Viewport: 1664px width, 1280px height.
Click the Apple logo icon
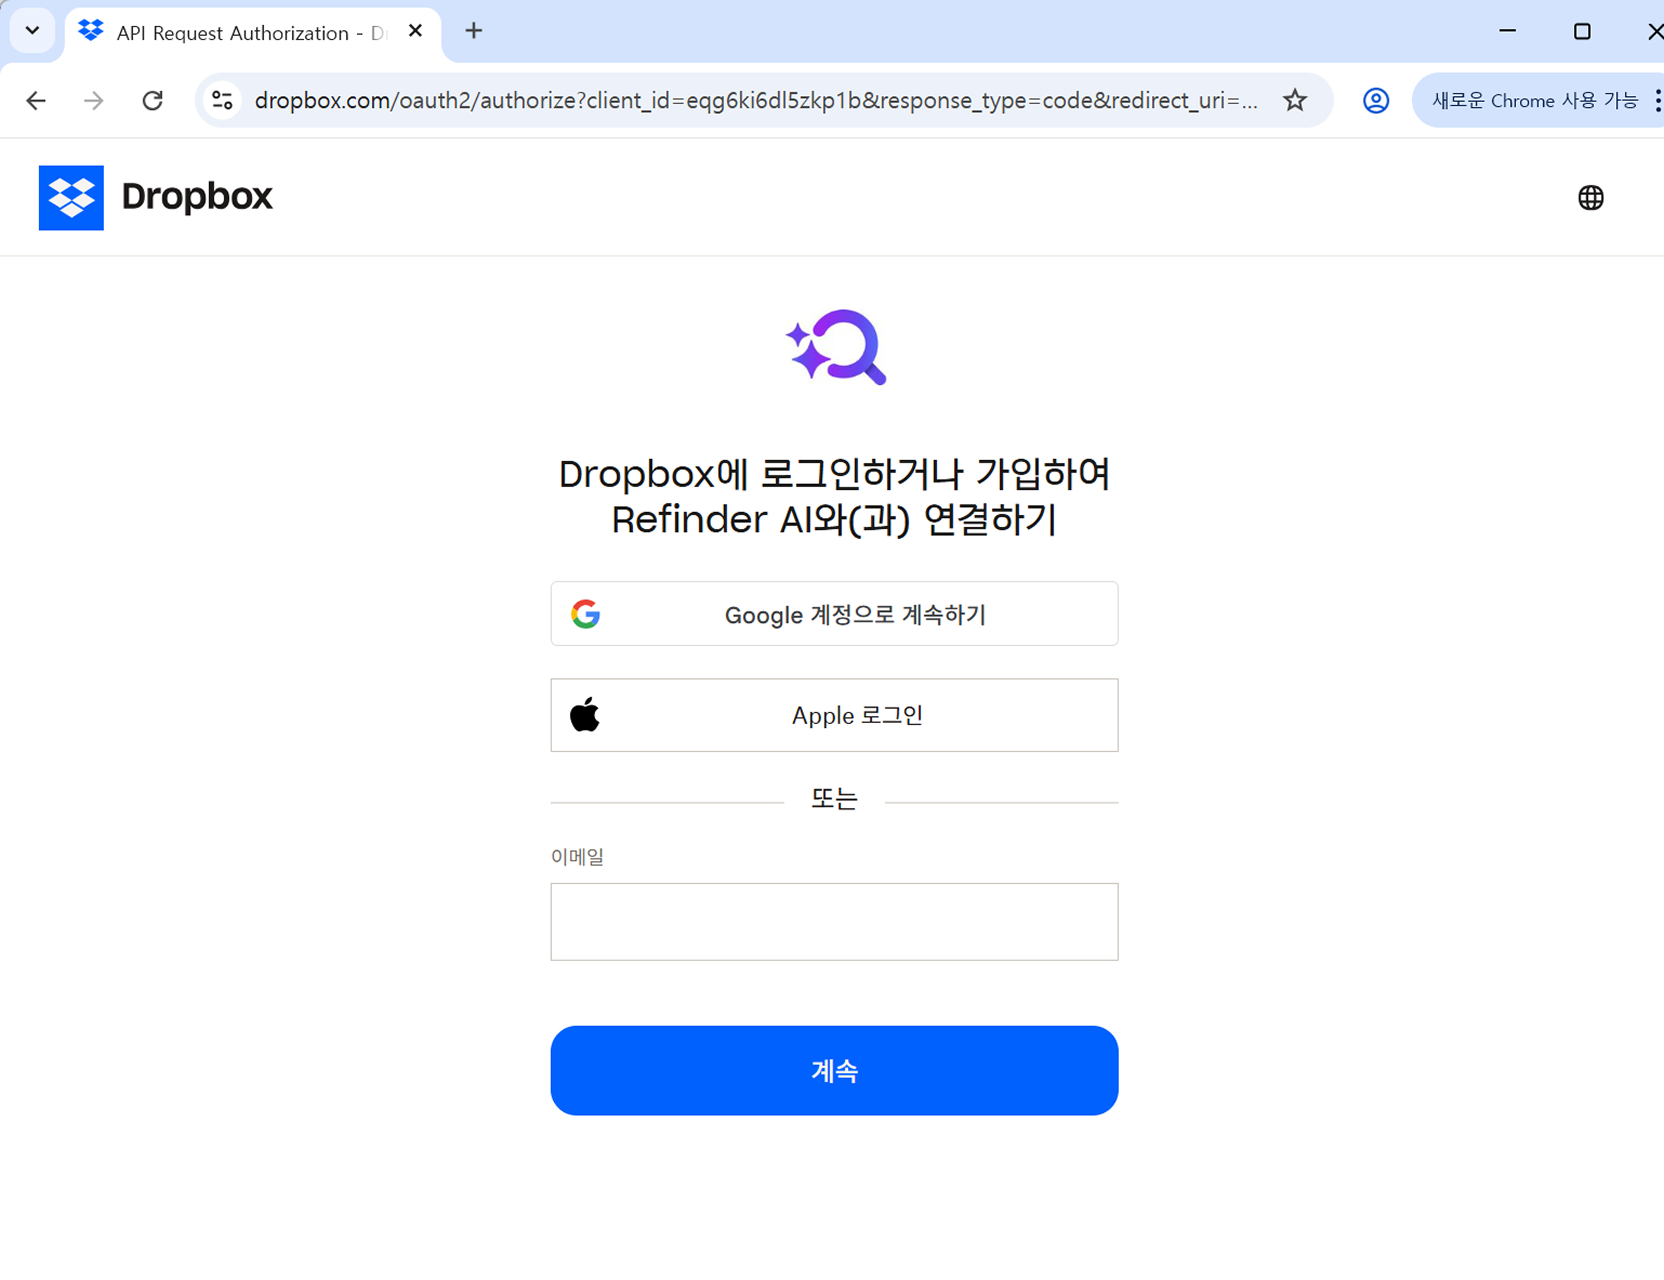click(x=585, y=715)
